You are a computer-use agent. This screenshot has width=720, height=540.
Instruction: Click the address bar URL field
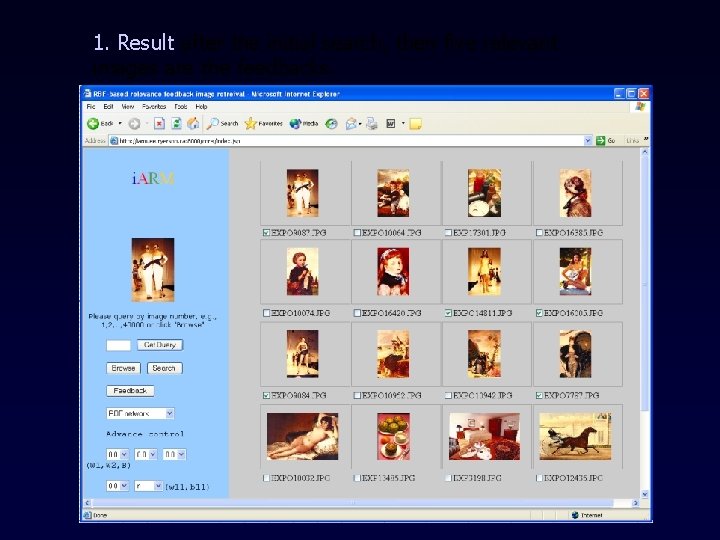351,141
